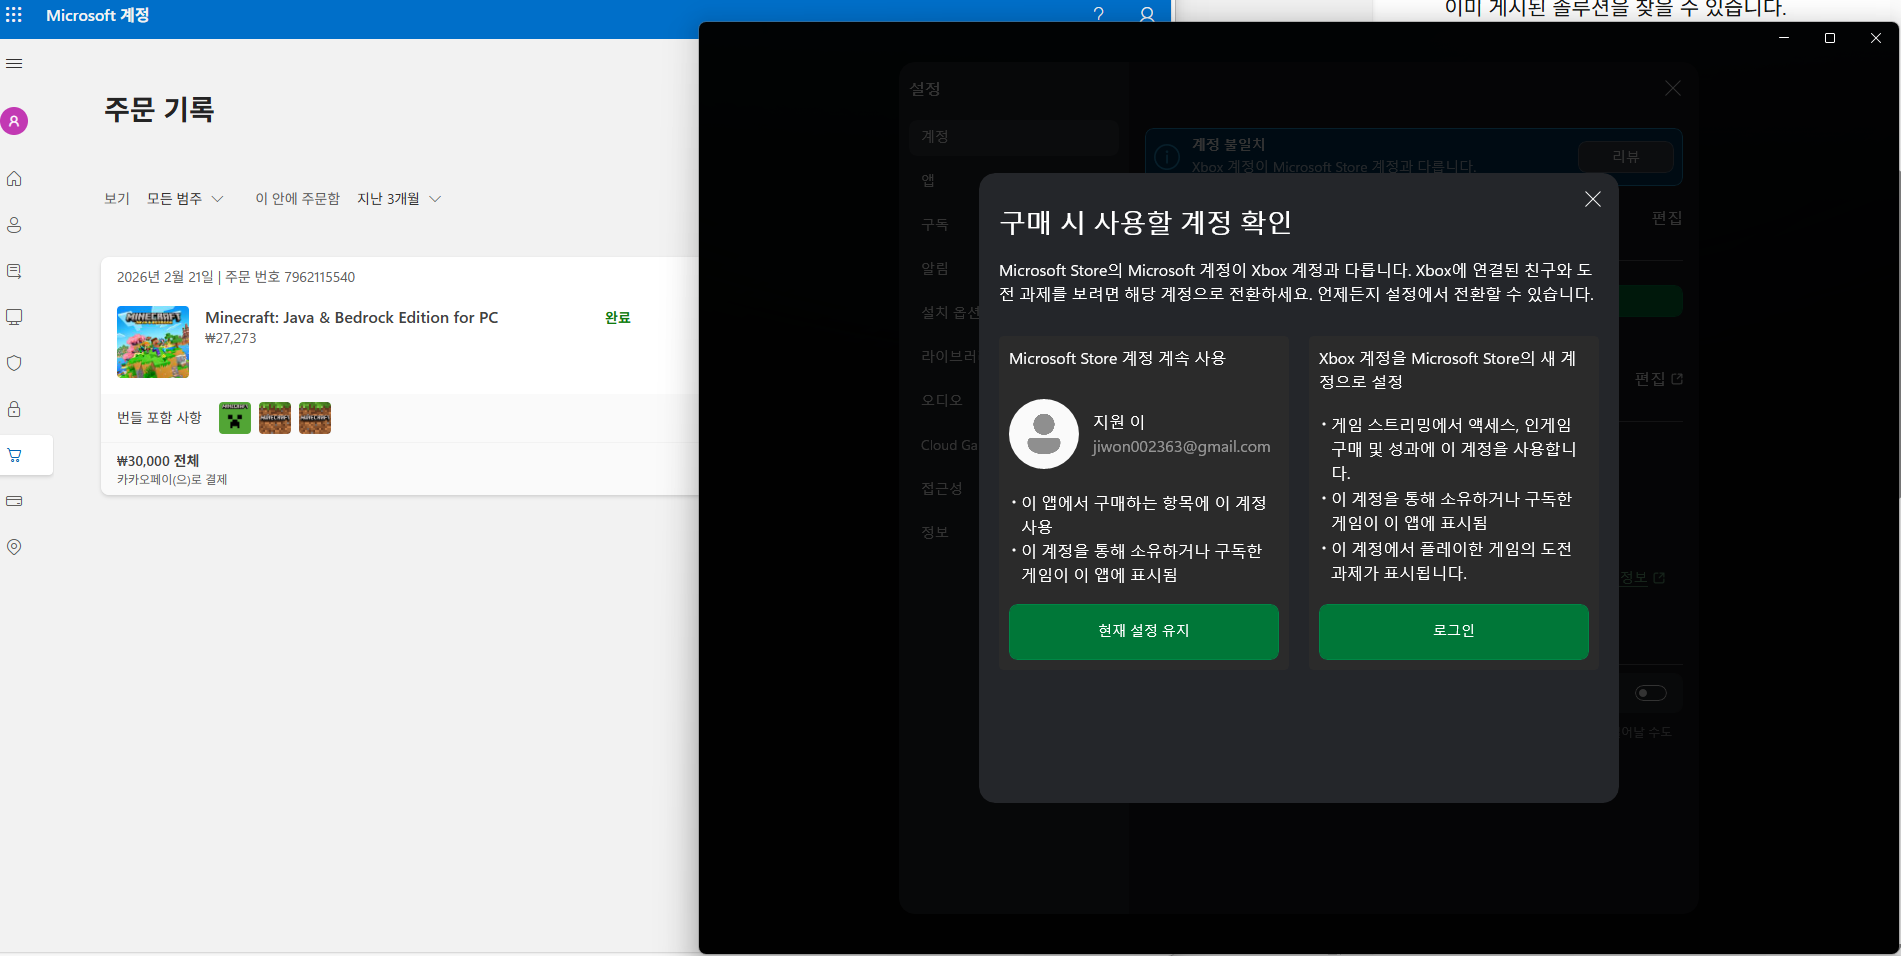Screen dimensions: 1901x956
Task: Click the 완료 order status text
Action: tap(618, 317)
